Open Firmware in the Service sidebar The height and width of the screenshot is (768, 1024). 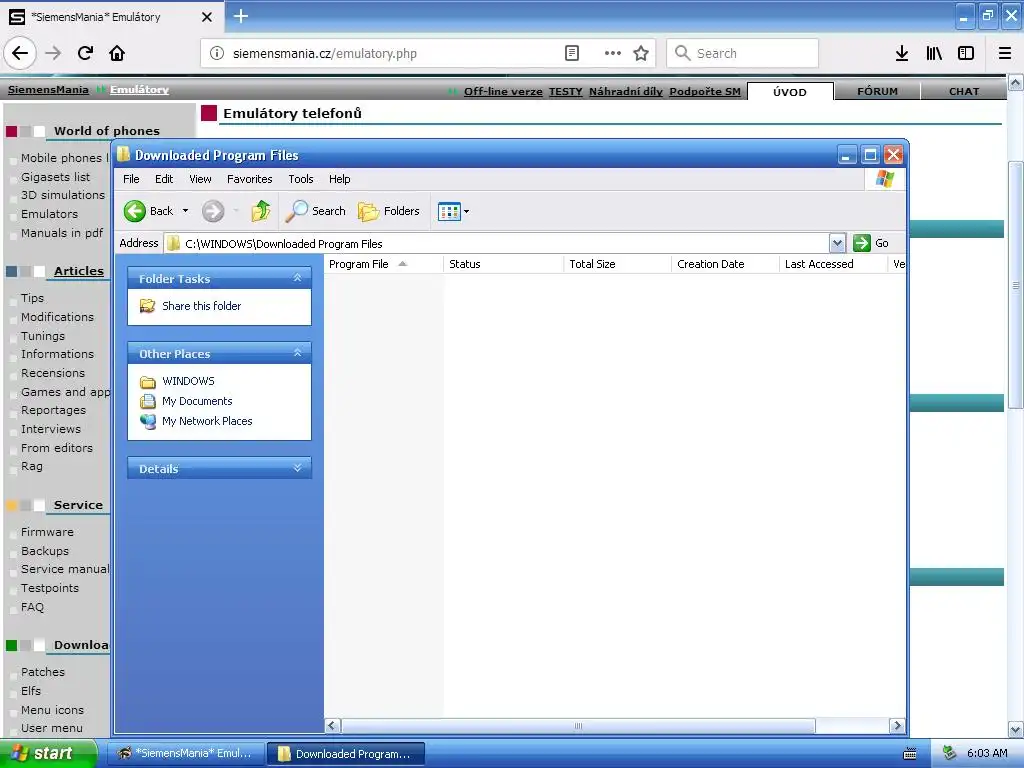pyautogui.click(x=47, y=532)
